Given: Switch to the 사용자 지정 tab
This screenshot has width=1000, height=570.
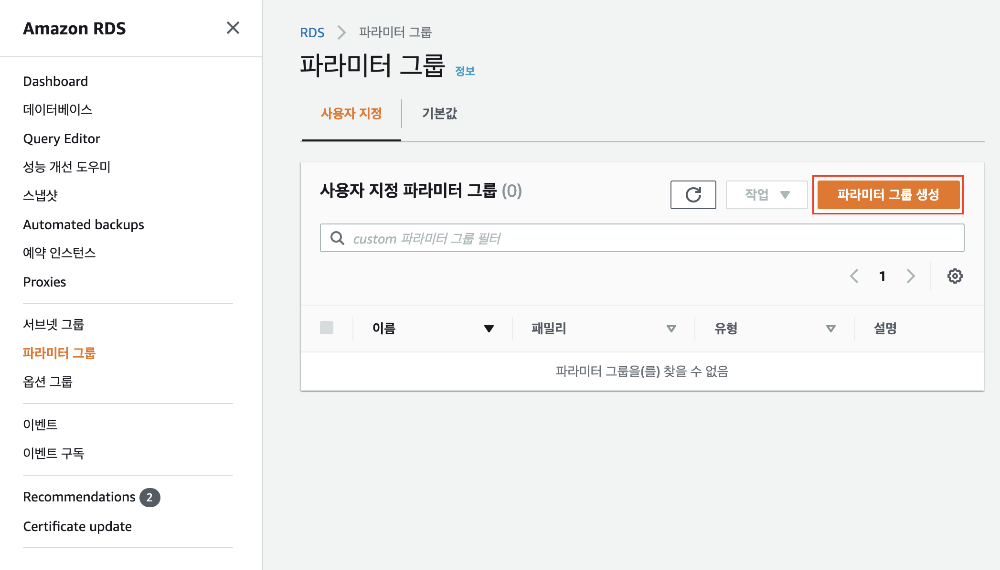Looking at the screenshot, I should (351, 113).
